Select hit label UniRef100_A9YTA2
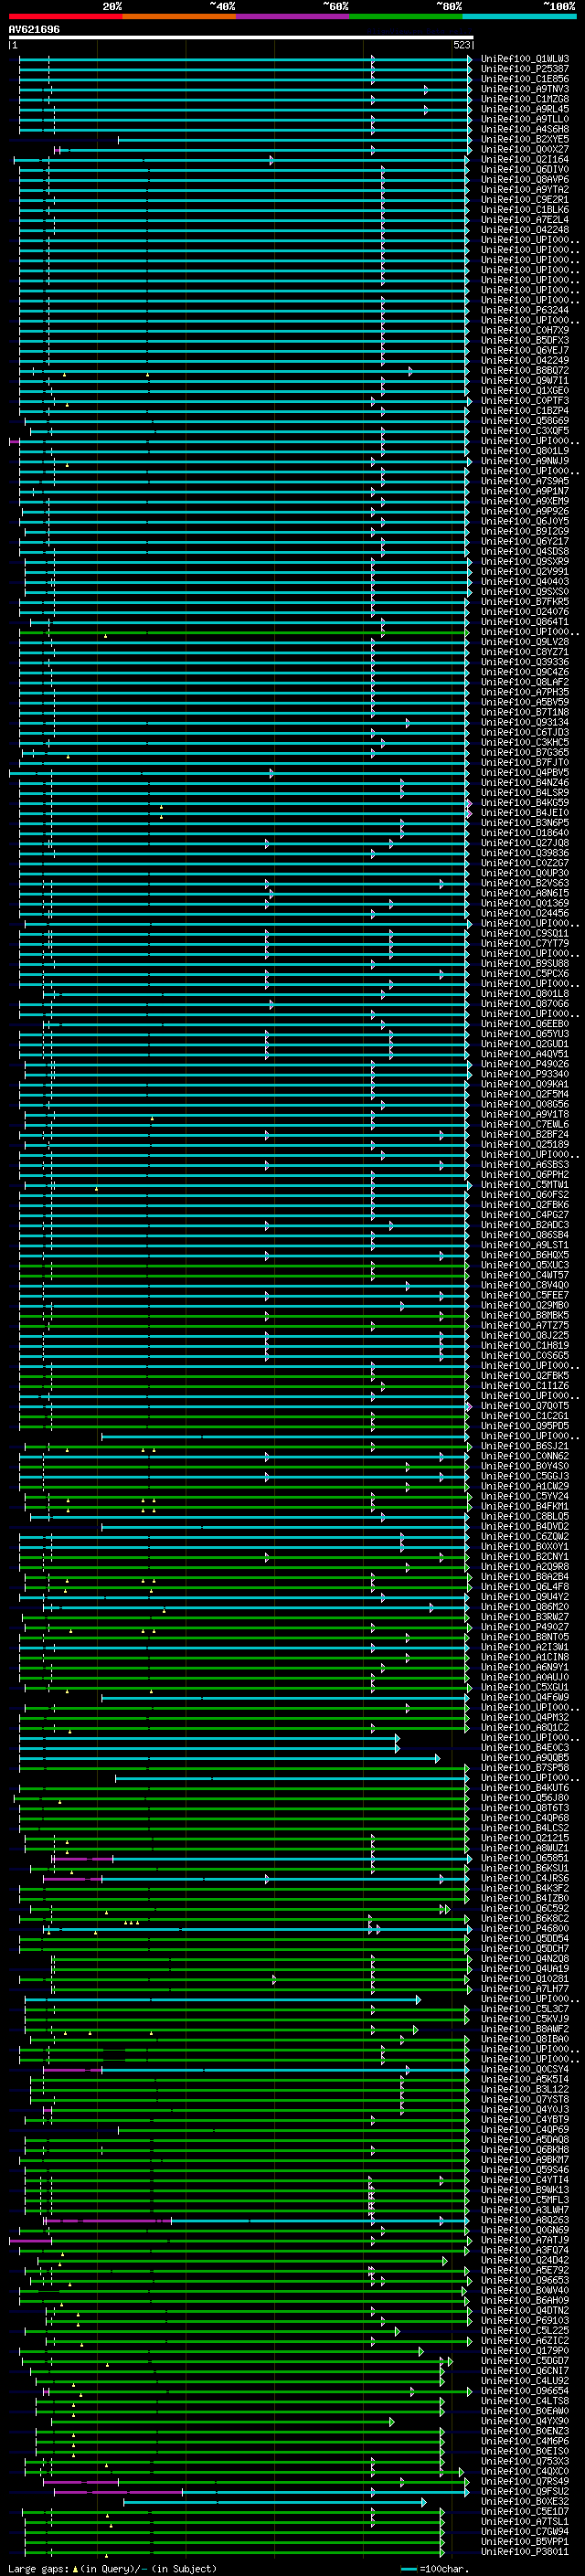Viewport: 585px width, 2576px height. (525, 189)
